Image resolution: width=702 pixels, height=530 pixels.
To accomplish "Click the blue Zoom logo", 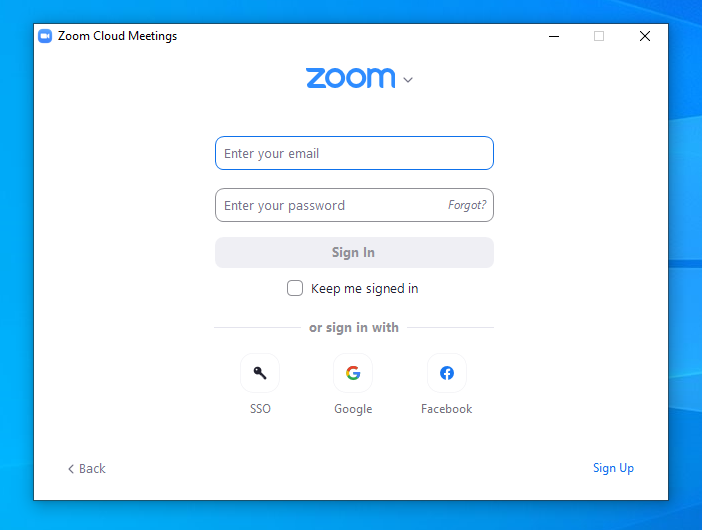I will (350, 78).
